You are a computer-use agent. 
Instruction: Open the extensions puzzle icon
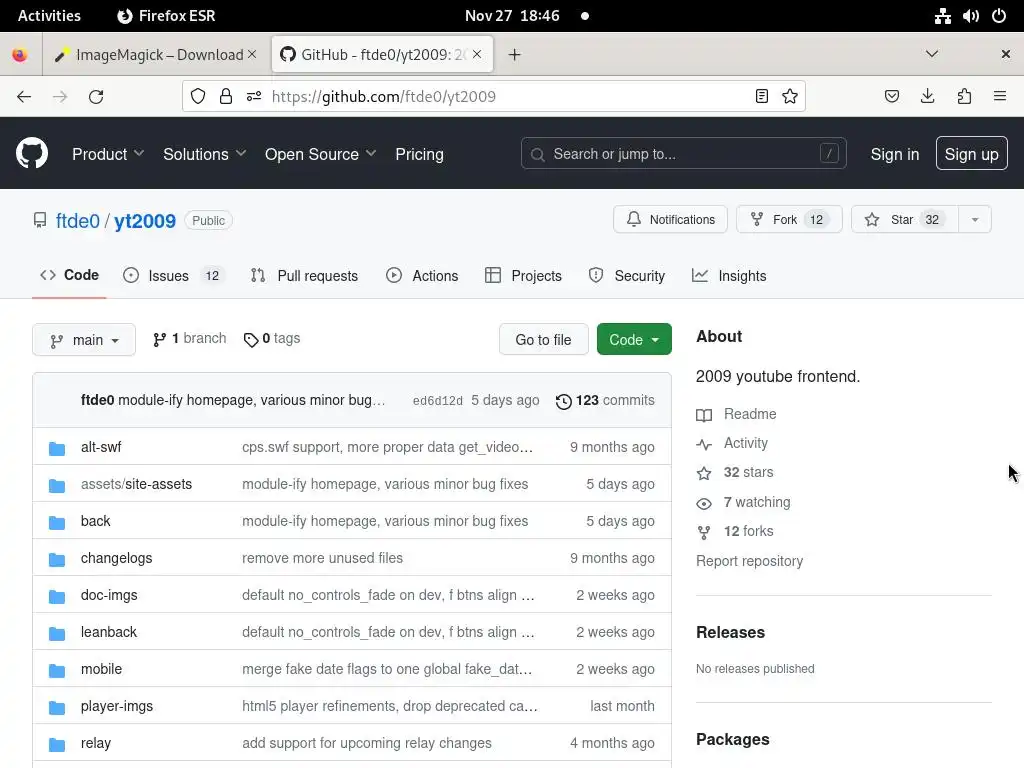coord(964,97)
